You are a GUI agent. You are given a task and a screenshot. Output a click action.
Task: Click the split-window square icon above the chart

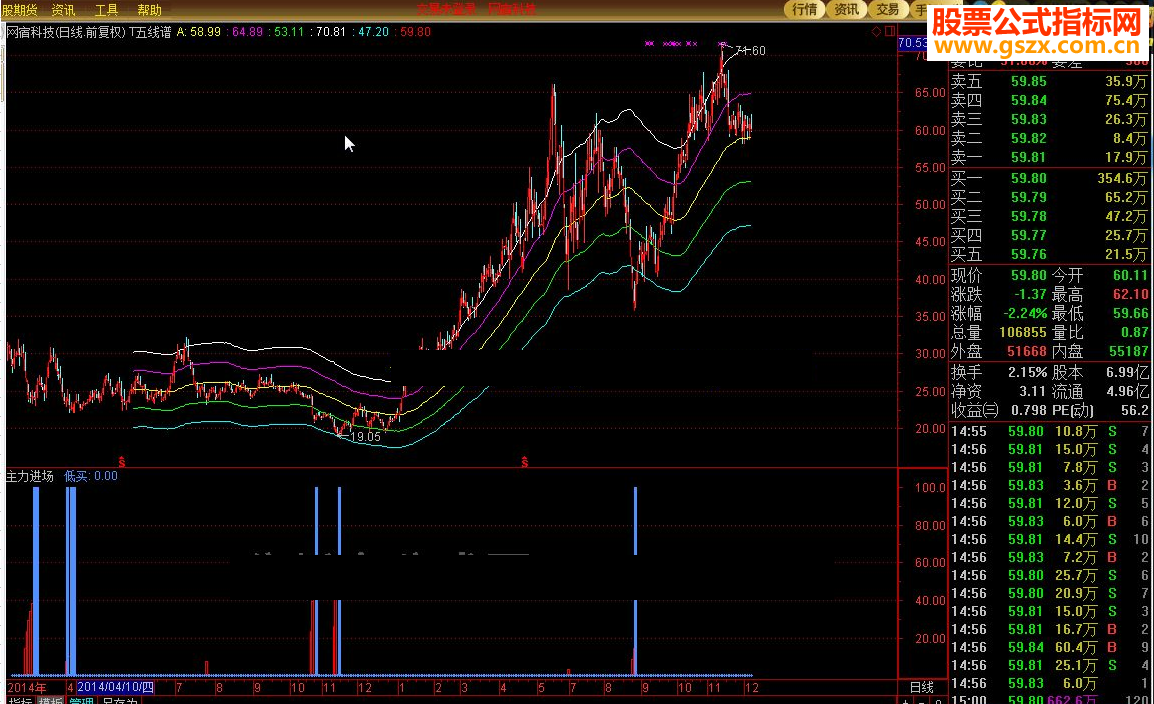[x=890, y=31]
